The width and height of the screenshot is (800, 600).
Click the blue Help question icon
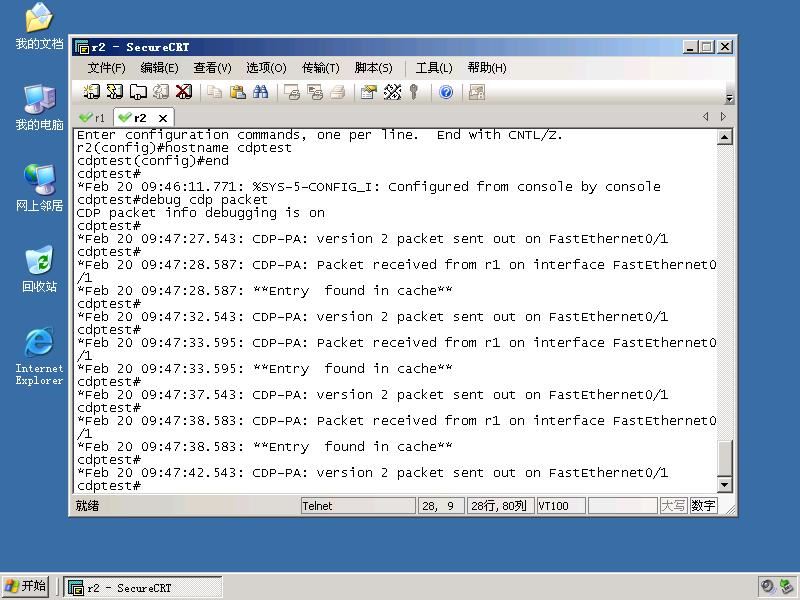coord(446,92)
